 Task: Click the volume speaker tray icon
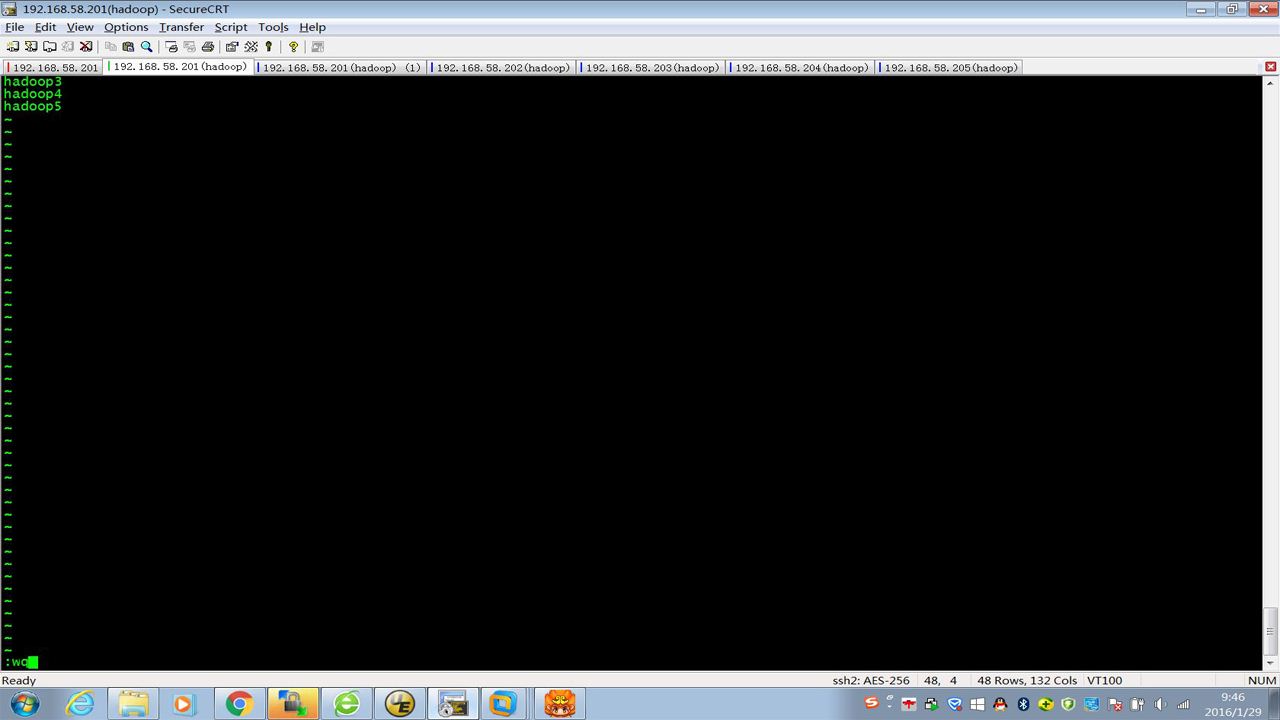pos(1160,704)
